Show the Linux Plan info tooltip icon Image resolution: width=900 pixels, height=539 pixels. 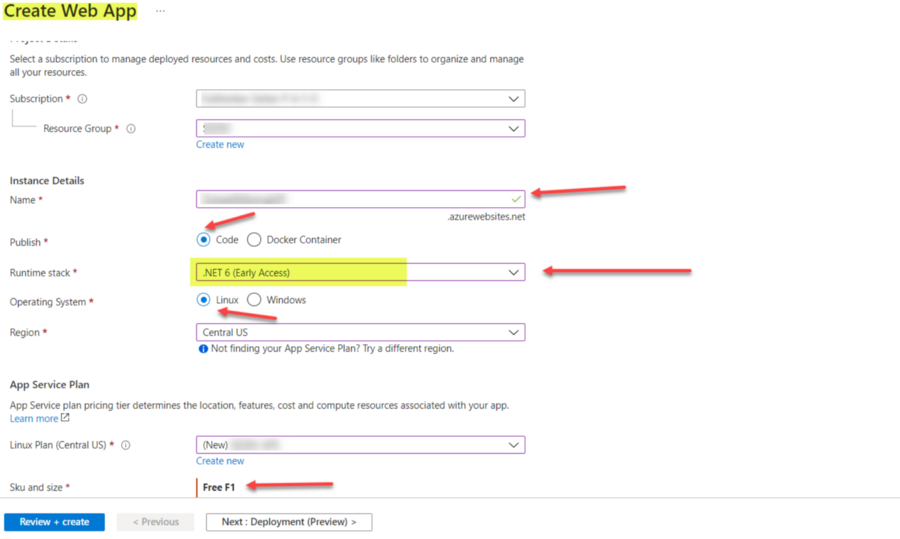[126, 445]
